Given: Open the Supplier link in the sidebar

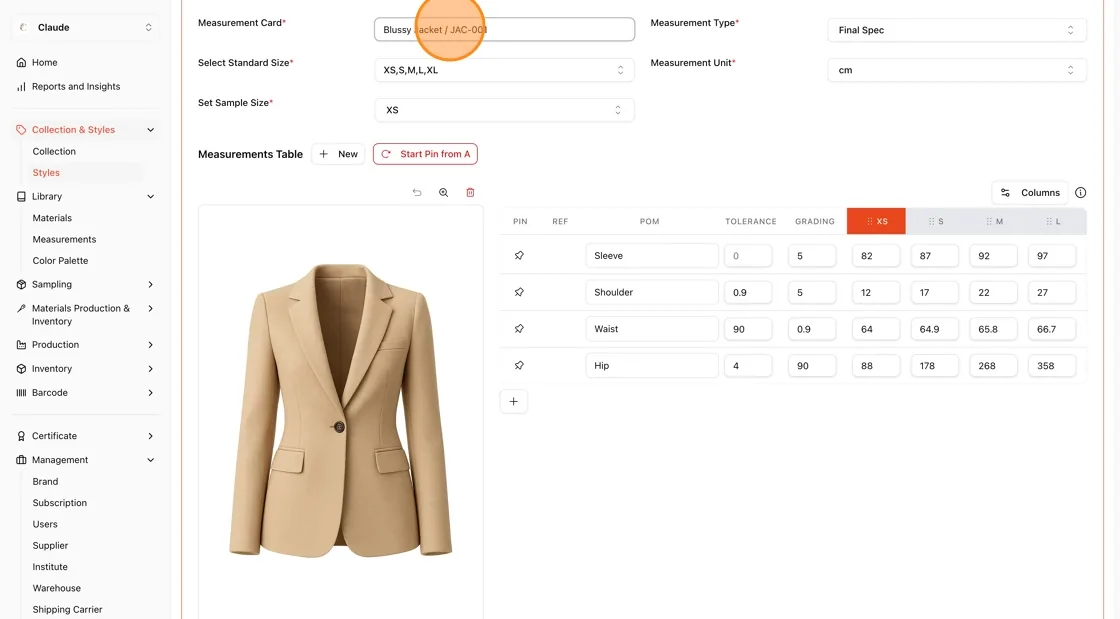Looking at the screenshot, I should click(x=51, y=545).
